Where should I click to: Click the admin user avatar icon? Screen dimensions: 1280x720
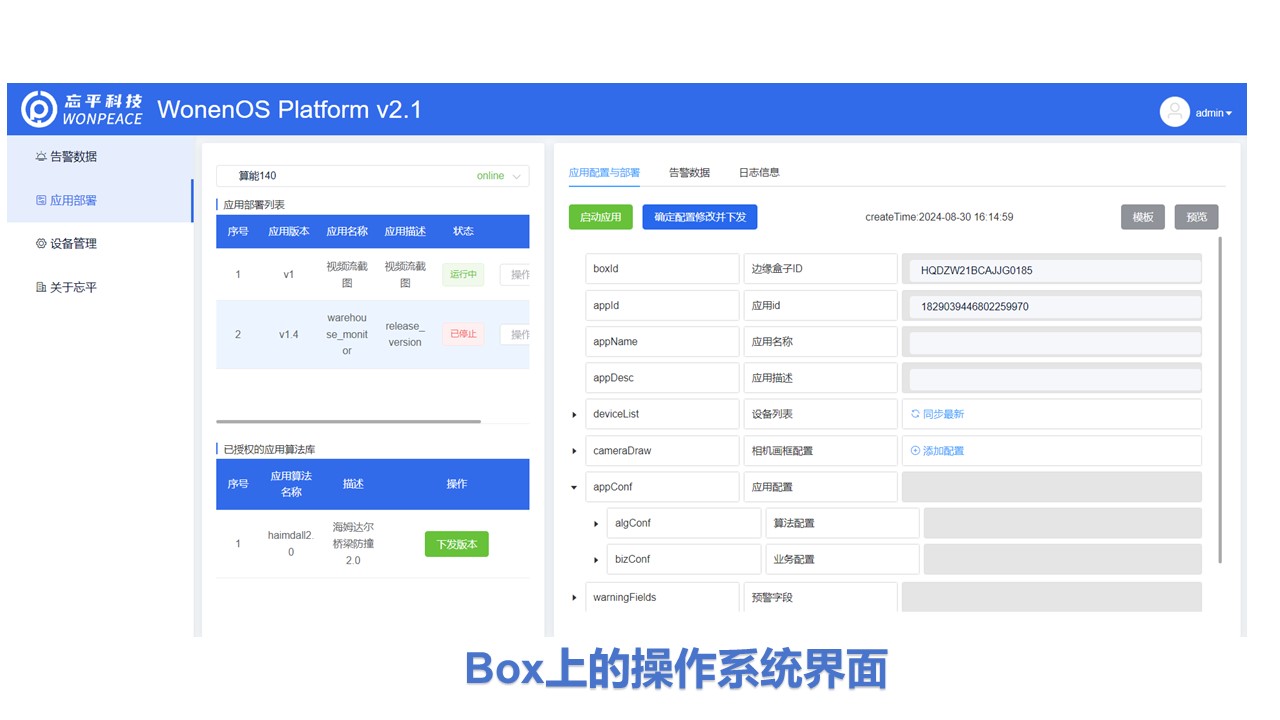click(x=1175, y=112)
